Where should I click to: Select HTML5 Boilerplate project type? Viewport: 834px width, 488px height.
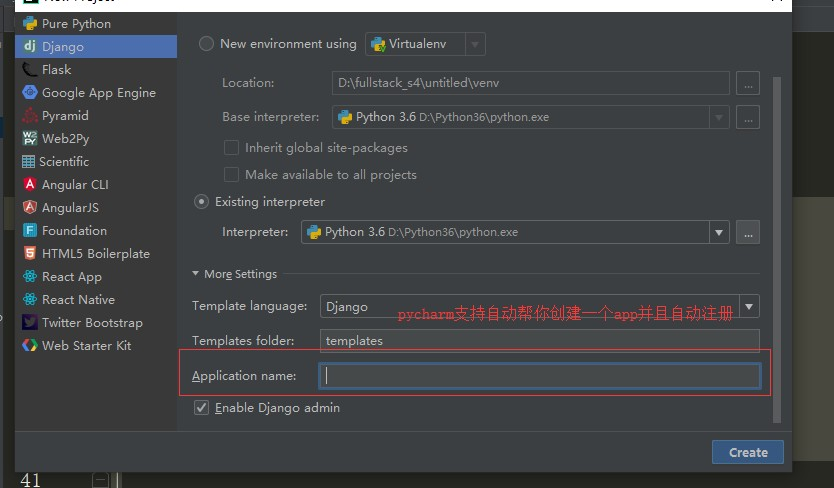tap(96, 253)
